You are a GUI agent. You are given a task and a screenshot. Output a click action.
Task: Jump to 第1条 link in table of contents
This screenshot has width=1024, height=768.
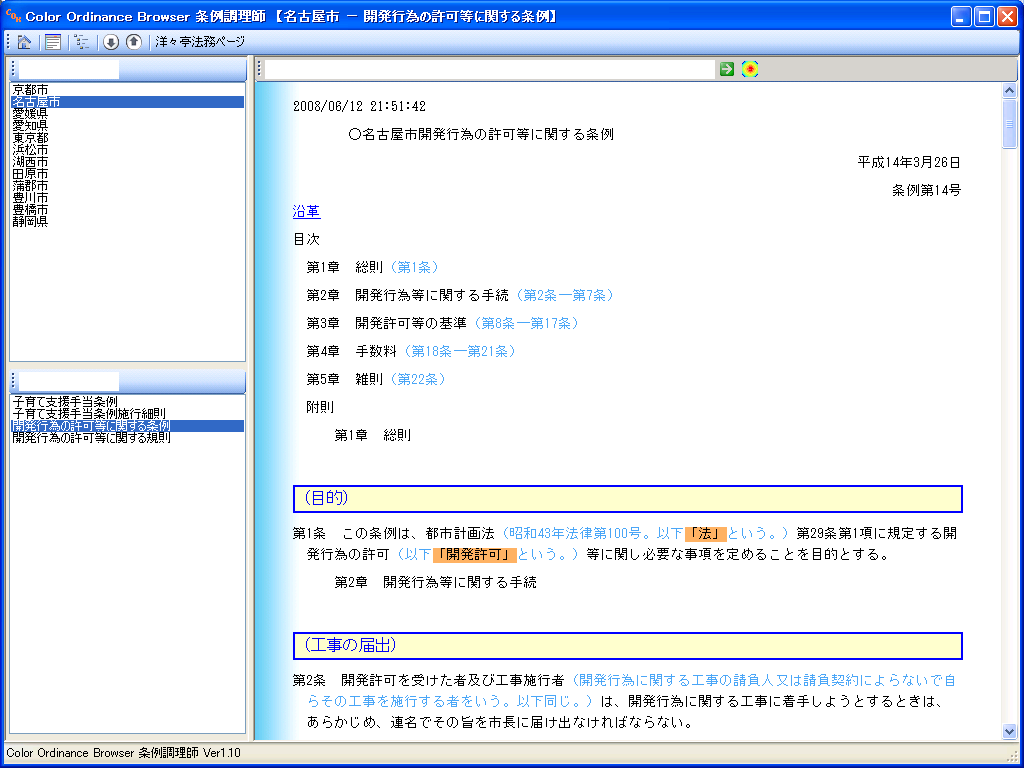click(414, 267)
